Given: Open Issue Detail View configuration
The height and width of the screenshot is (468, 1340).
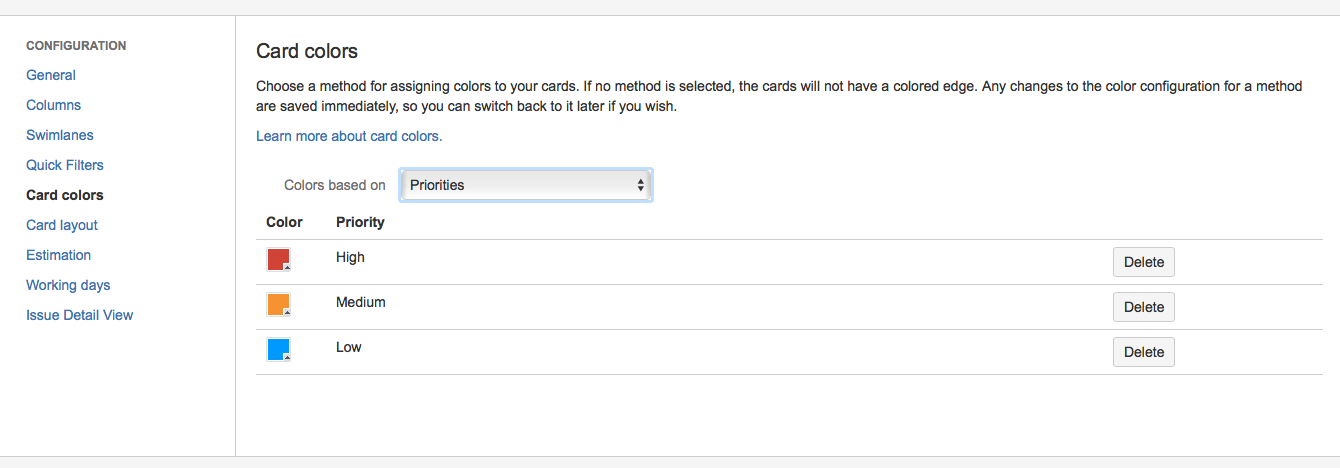Looking at the screenshot, I should click(x=80, y=315).
